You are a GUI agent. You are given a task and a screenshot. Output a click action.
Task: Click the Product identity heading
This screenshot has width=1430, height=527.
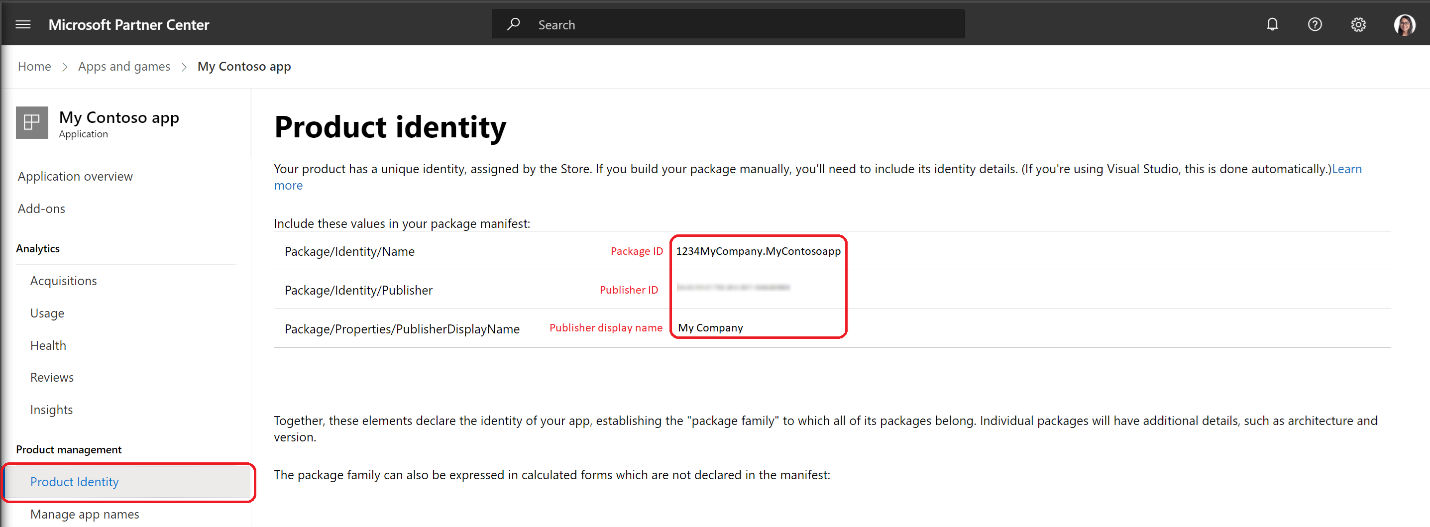390,127
